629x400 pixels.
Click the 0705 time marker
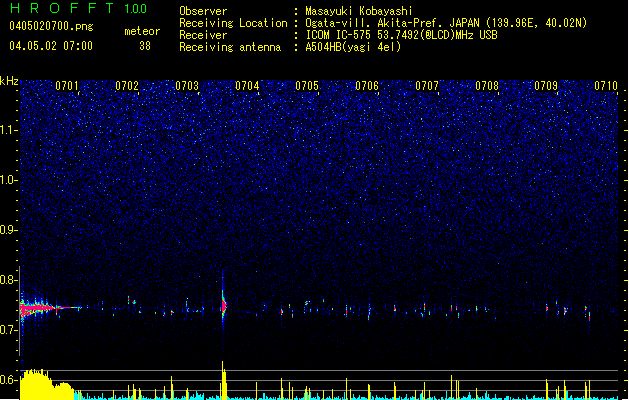[307, 86]
